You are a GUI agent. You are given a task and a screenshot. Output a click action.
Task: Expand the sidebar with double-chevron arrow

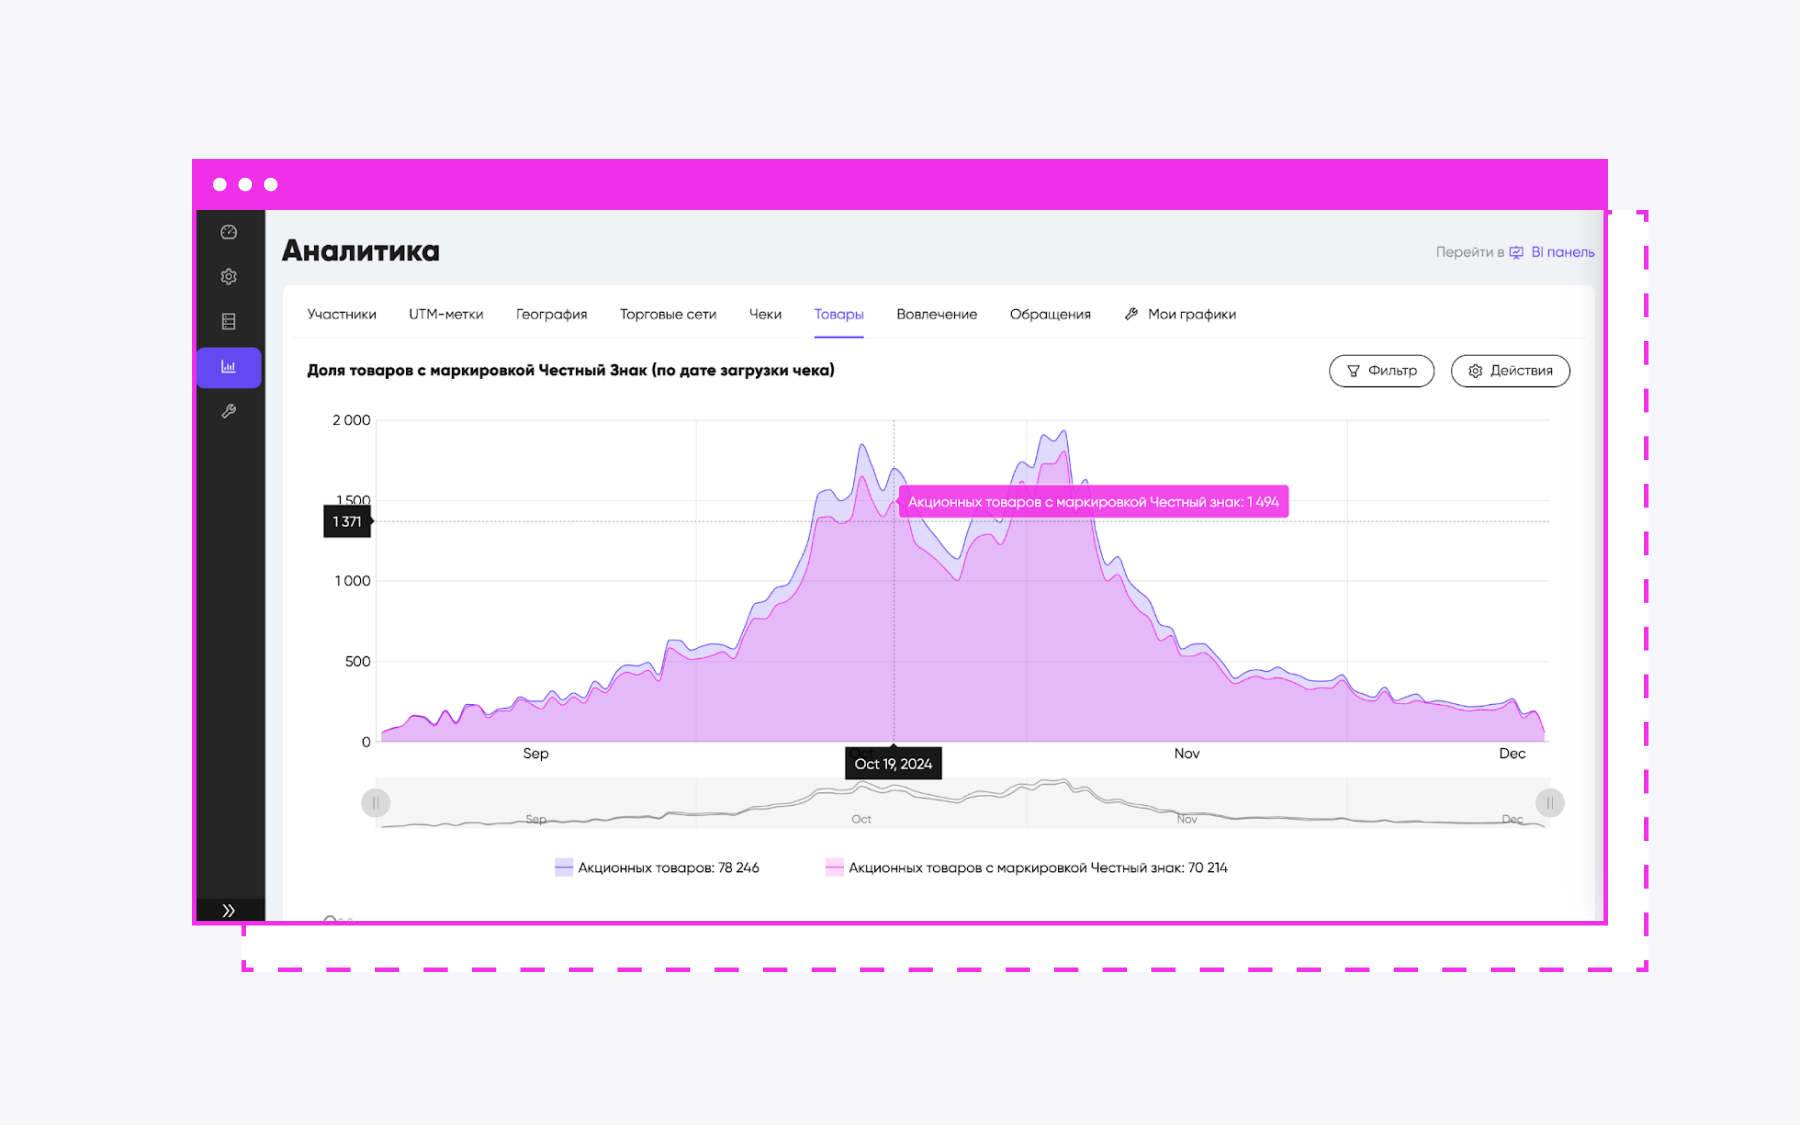coord(229,910)
